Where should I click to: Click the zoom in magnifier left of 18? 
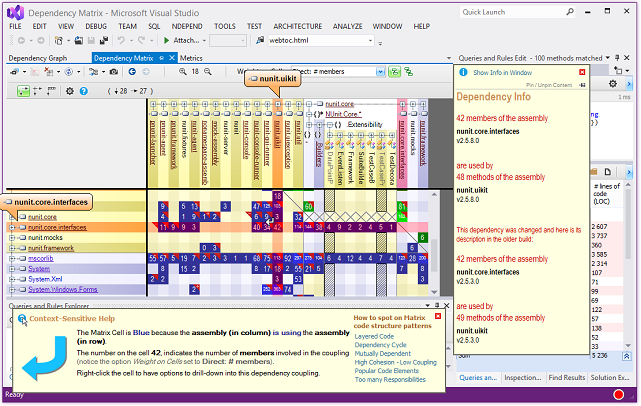coord(183,72)
